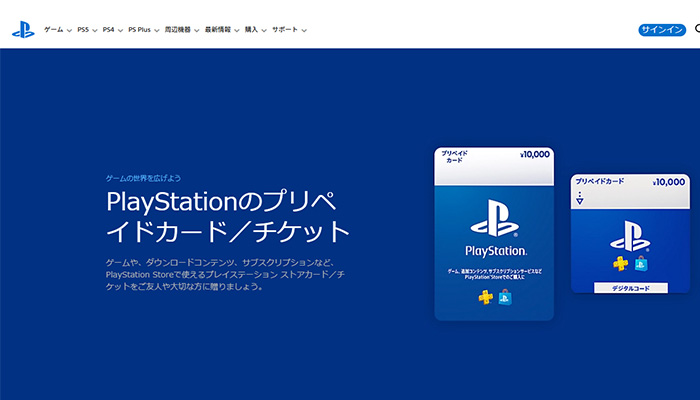Image resolution: width=700 pixels, height=400 pixels.
Task: Click the download arrow icon on digital card
Action: [x=579, y=198]
